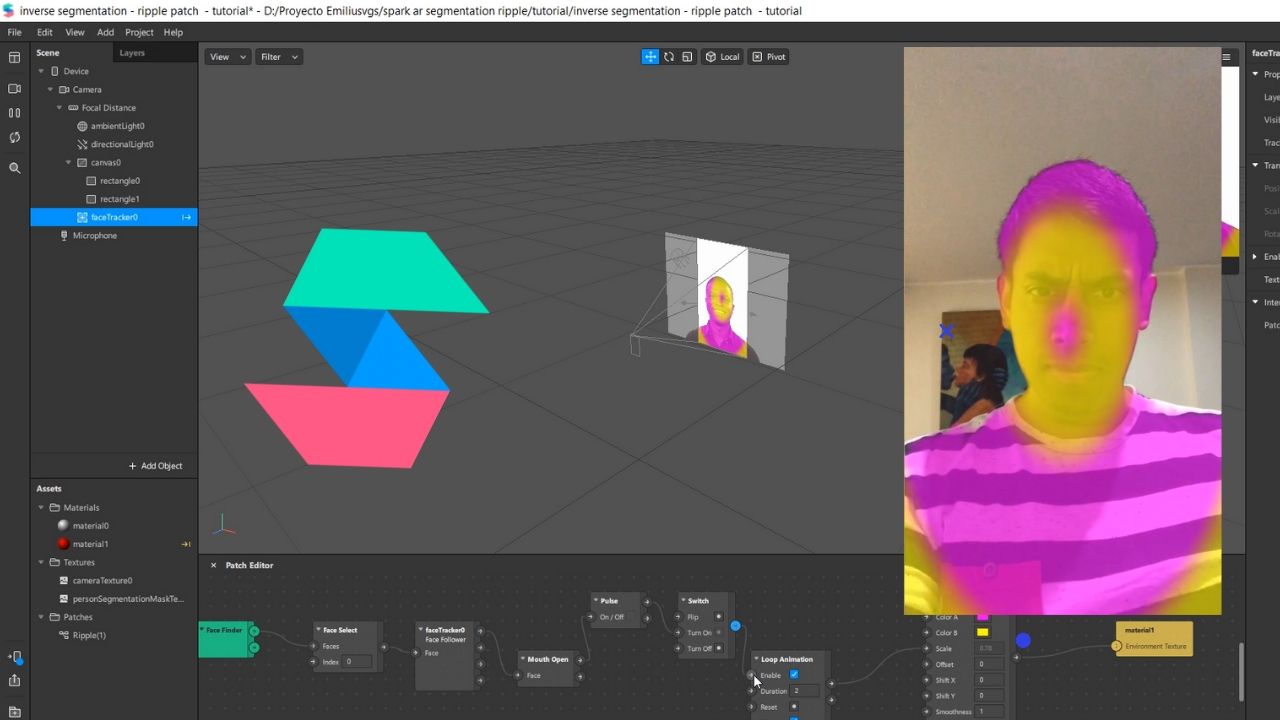Open the video/camera panel icon in the left sidebar
The height and width of the screenshot is (720, 1280).
[x=14, y=89]
